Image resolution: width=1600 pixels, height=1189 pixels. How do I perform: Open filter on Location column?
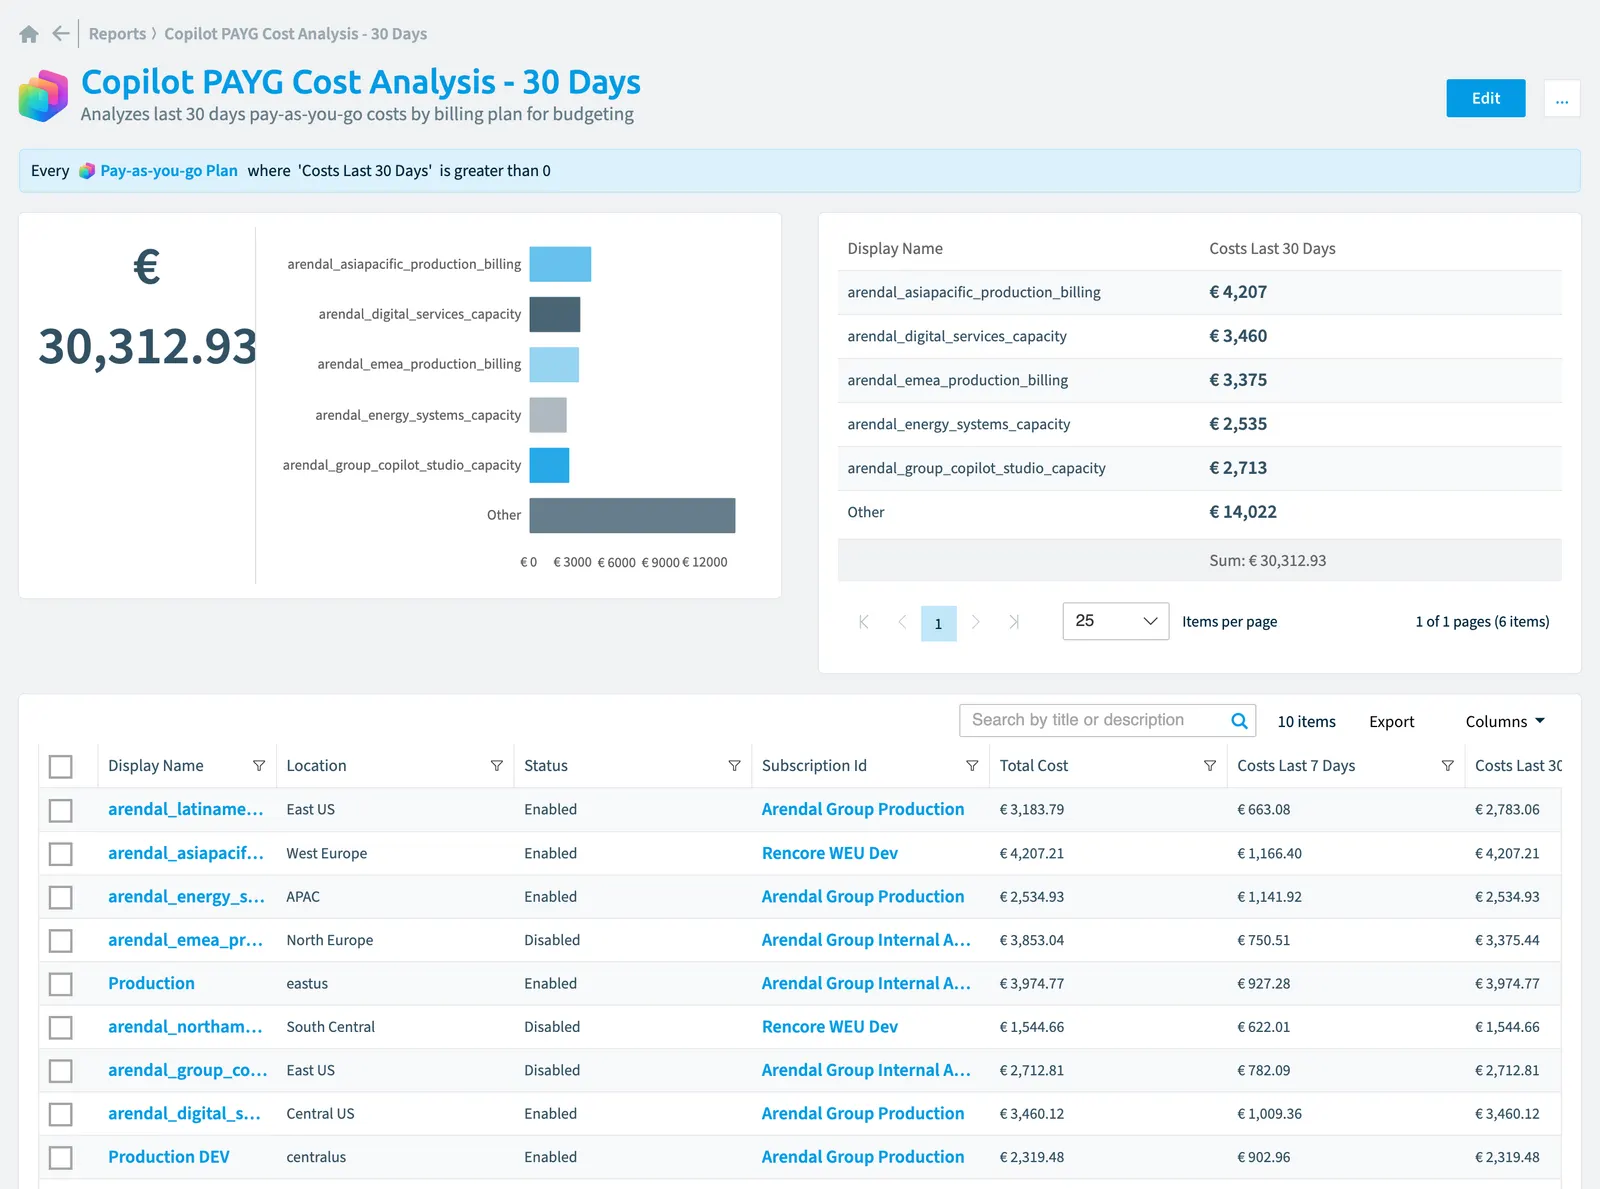pyautogui.click(x=497, y=766)
